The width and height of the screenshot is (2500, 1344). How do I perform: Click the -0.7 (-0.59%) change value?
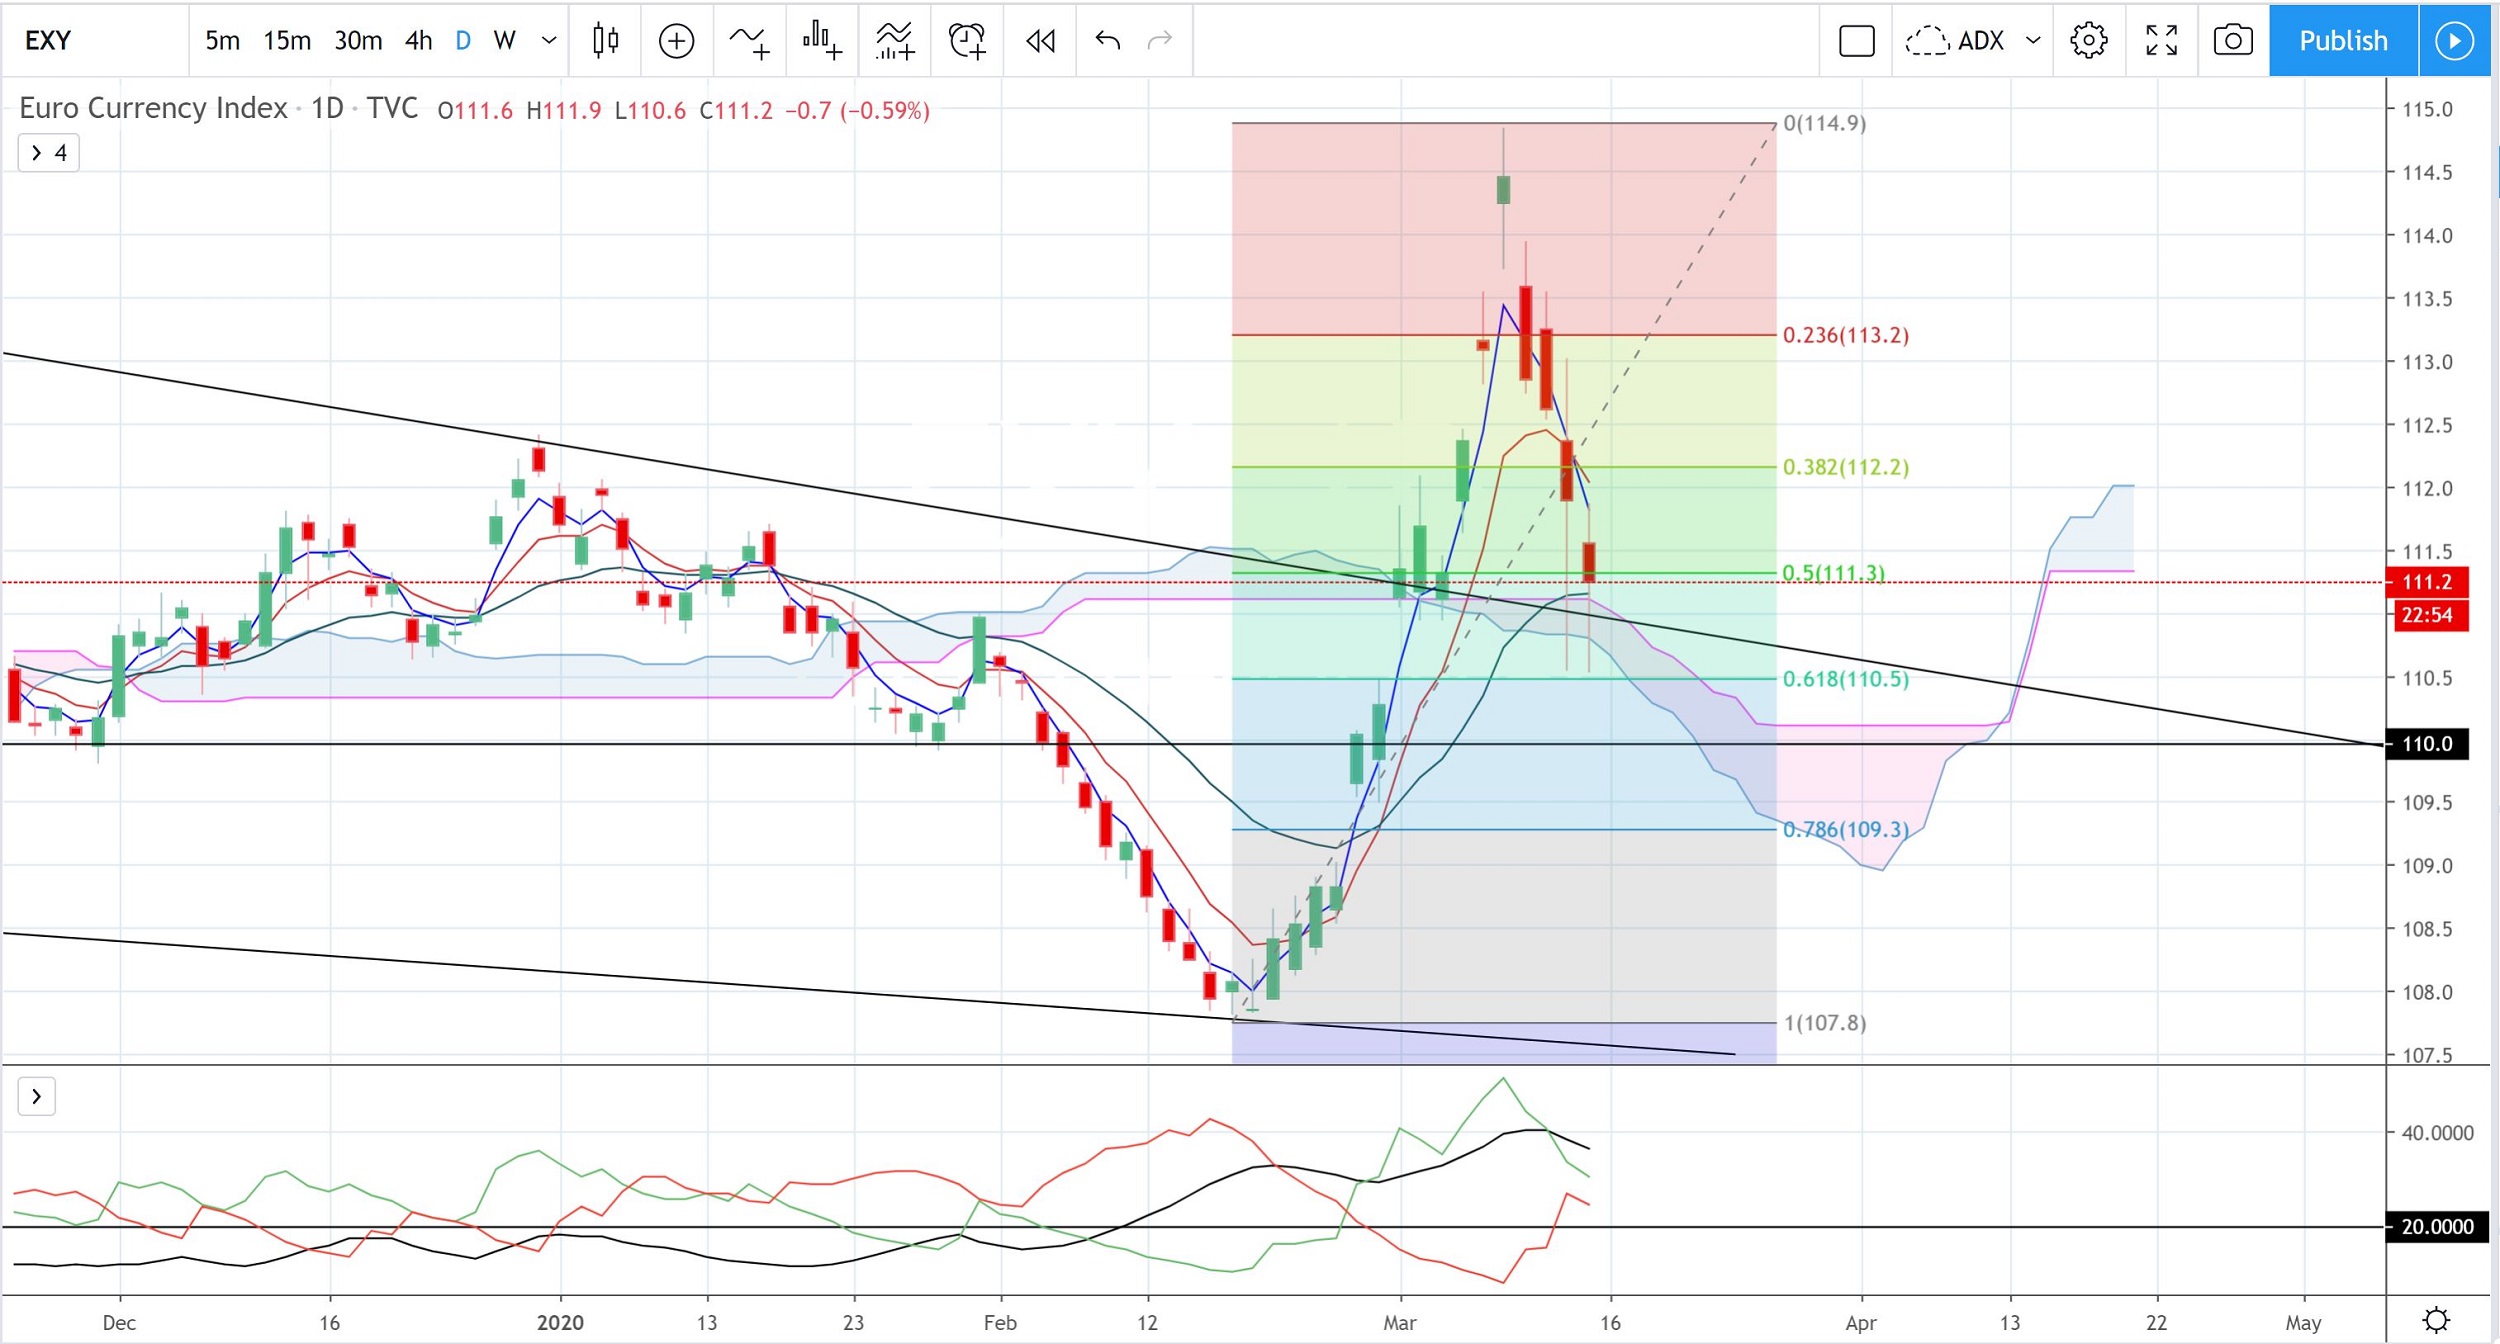coord(858,110)
